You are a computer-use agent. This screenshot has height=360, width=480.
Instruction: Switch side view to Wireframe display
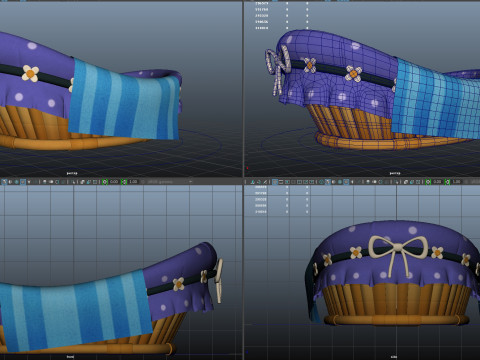tap(322, 182)
